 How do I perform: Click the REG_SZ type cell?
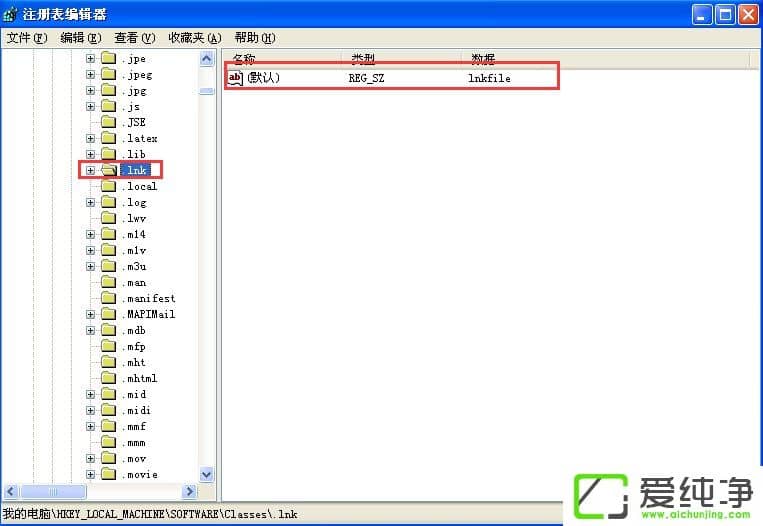[x=366, y=78]
